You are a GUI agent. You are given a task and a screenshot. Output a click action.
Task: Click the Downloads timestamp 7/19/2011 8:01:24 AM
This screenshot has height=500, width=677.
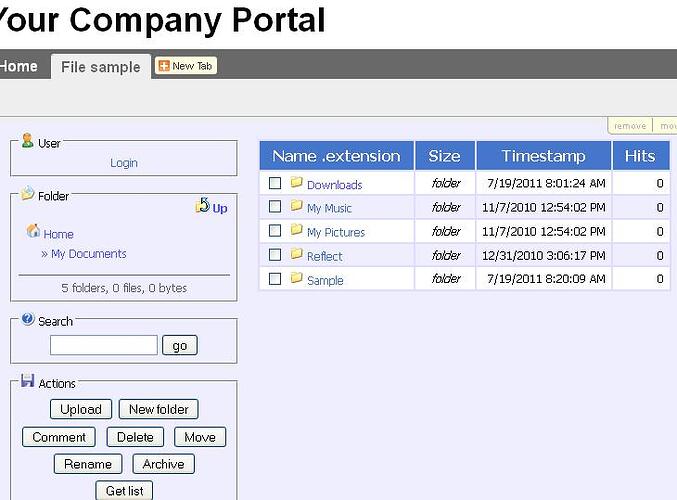pos(546,183)
